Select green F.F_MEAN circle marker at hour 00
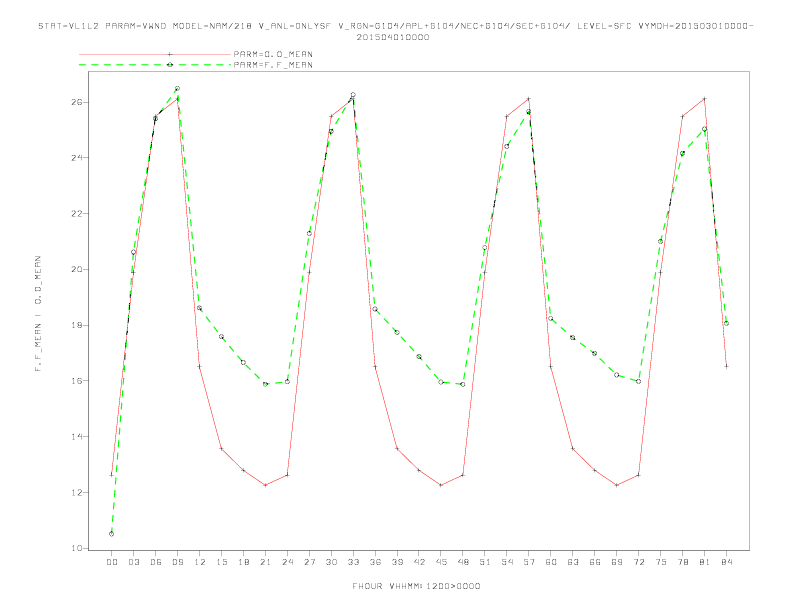Viewport: 792px width, 612px height. pyautogui.click(x=112, y=534)
